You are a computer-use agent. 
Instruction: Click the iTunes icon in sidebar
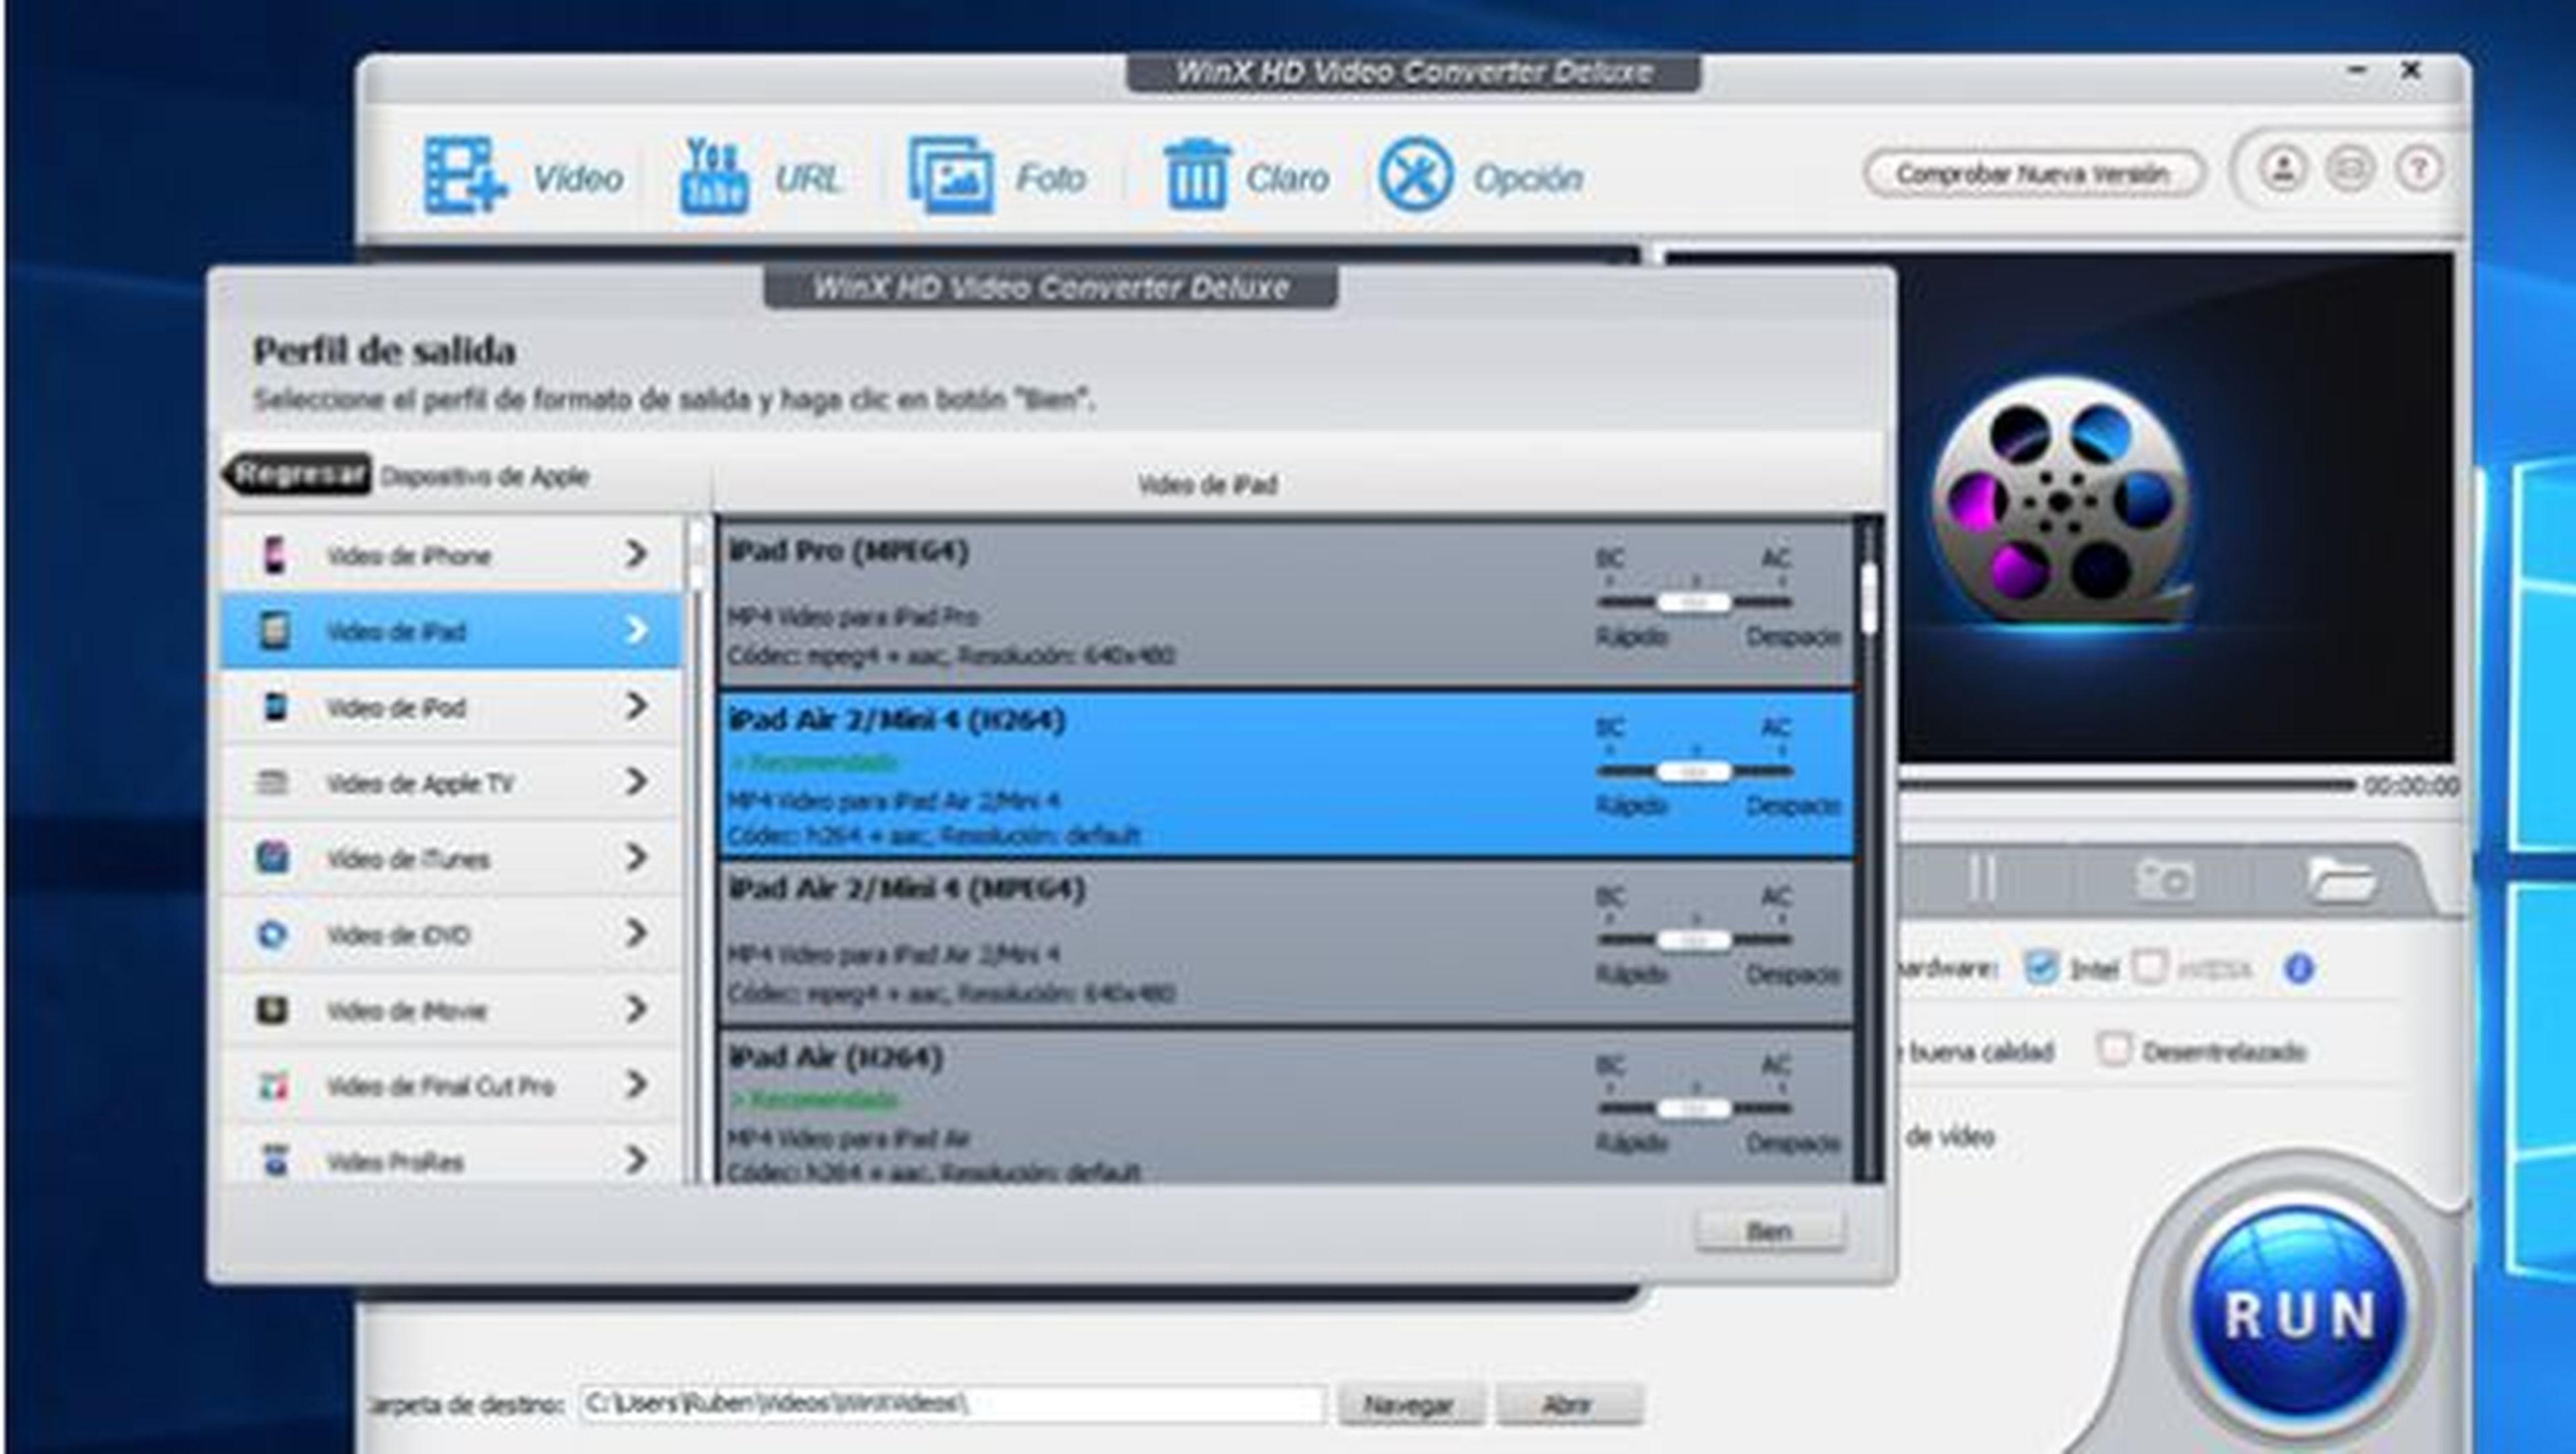click(x=273, y=857)
